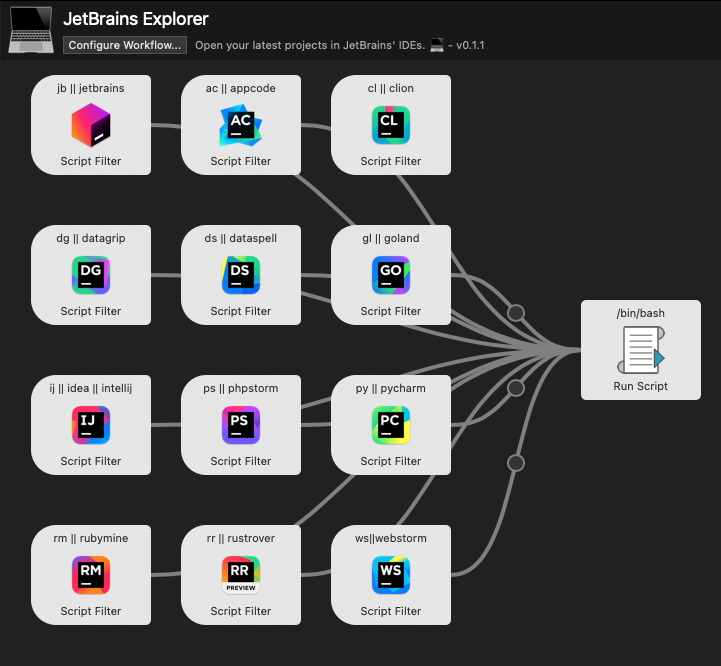Click 'Script Filter' caption under the WS icon
Image resolution: width=721 pixels, height=666 pixels.
click(x=390, y=611)
